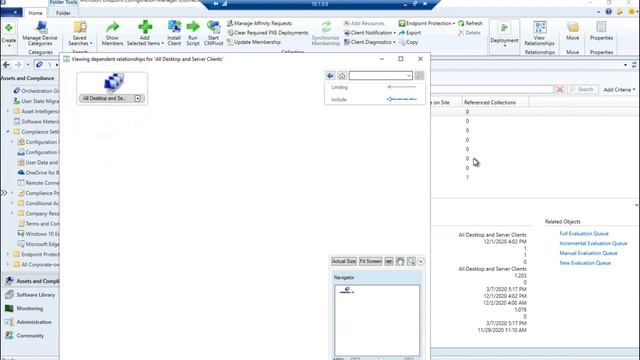Adjust the Include slider
640x360 pixels.
402,99
